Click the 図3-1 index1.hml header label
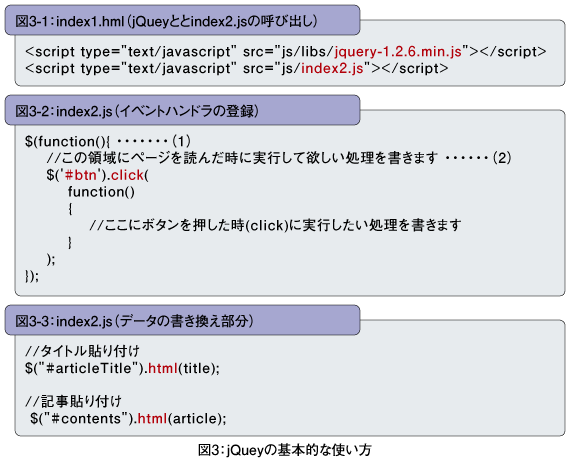This screenshot has height=460, width=570. point(166,21)
